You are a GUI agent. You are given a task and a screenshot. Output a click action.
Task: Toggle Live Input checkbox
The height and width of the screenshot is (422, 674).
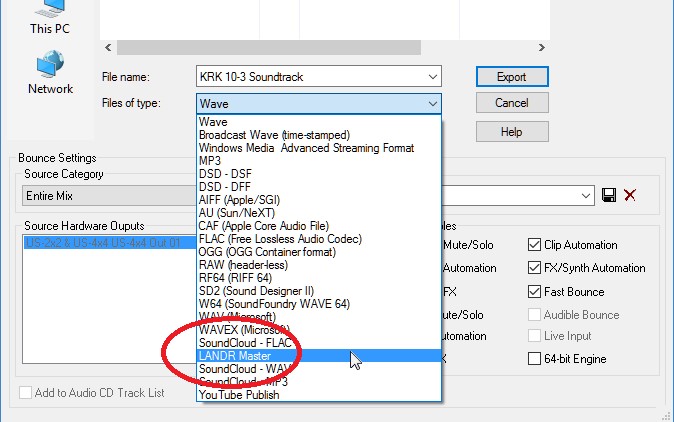coord(534,336)
